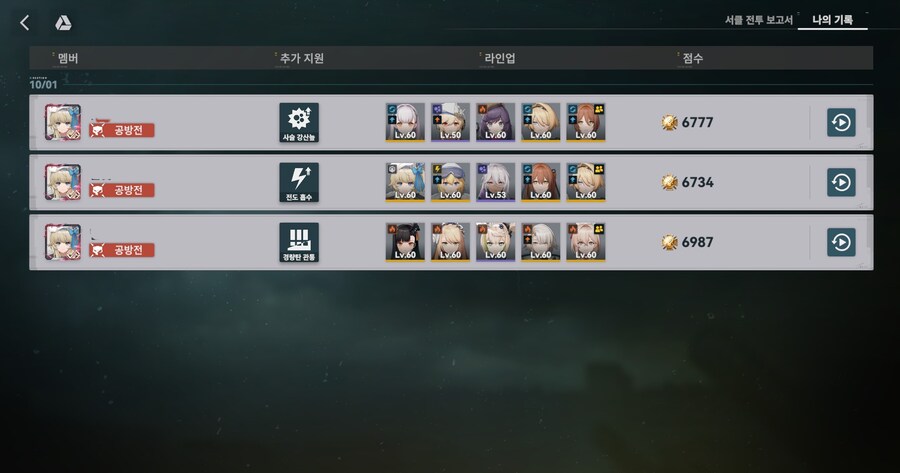This screenshot has width=900, height=473.
Task: Select the Lv.53 character in the second lineup
Action: (x=495, y=183)
